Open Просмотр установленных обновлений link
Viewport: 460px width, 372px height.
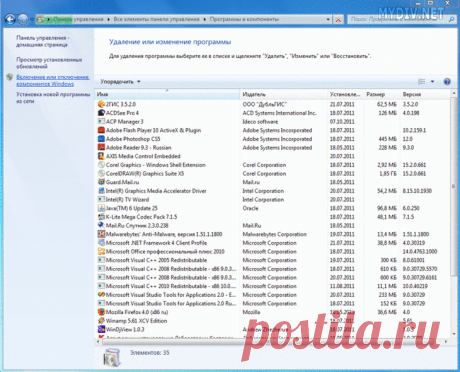[x=49, y=63]
